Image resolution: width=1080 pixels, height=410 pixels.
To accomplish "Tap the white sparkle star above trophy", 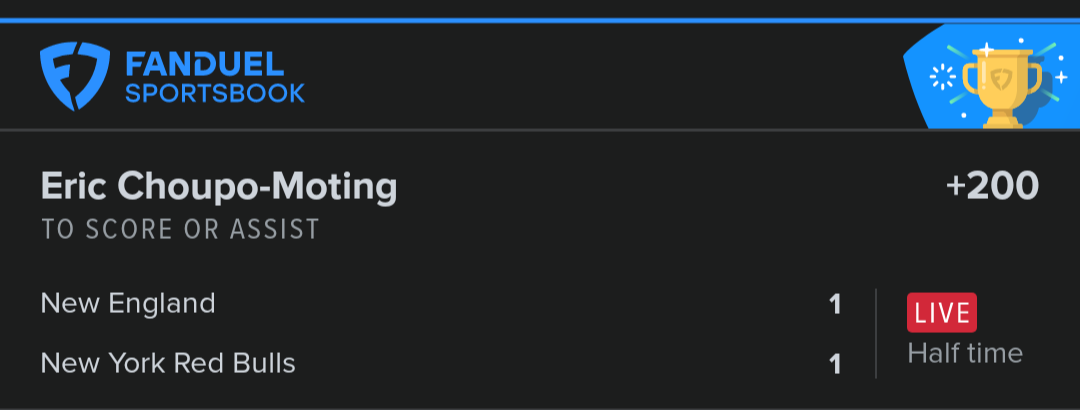I will pyautogui.click(x=986, y=49).
